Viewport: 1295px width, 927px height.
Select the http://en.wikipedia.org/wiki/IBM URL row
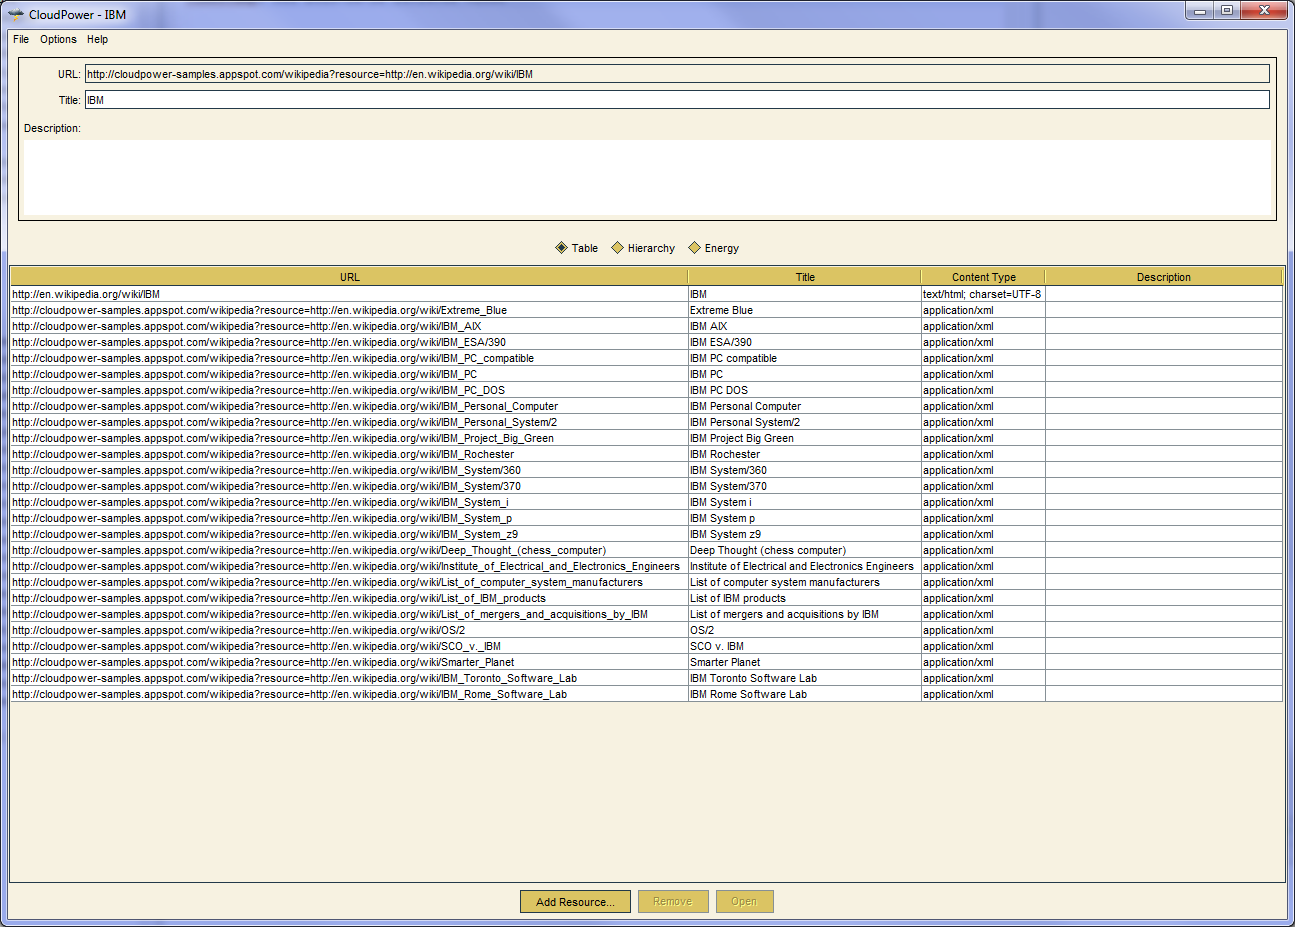coord(349,294)
